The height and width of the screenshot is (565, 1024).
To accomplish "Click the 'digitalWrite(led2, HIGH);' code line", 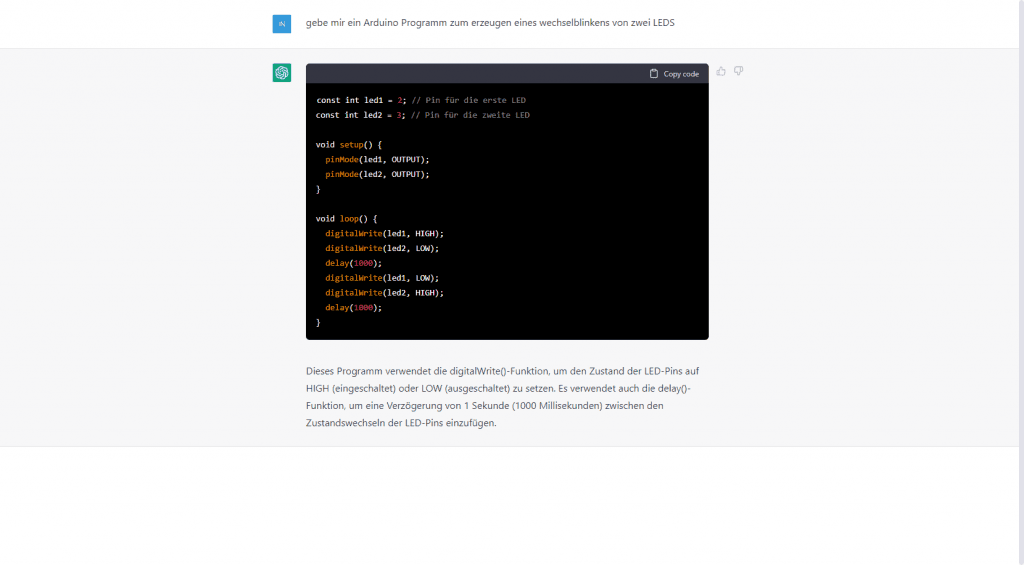I will tap(384, 293).
